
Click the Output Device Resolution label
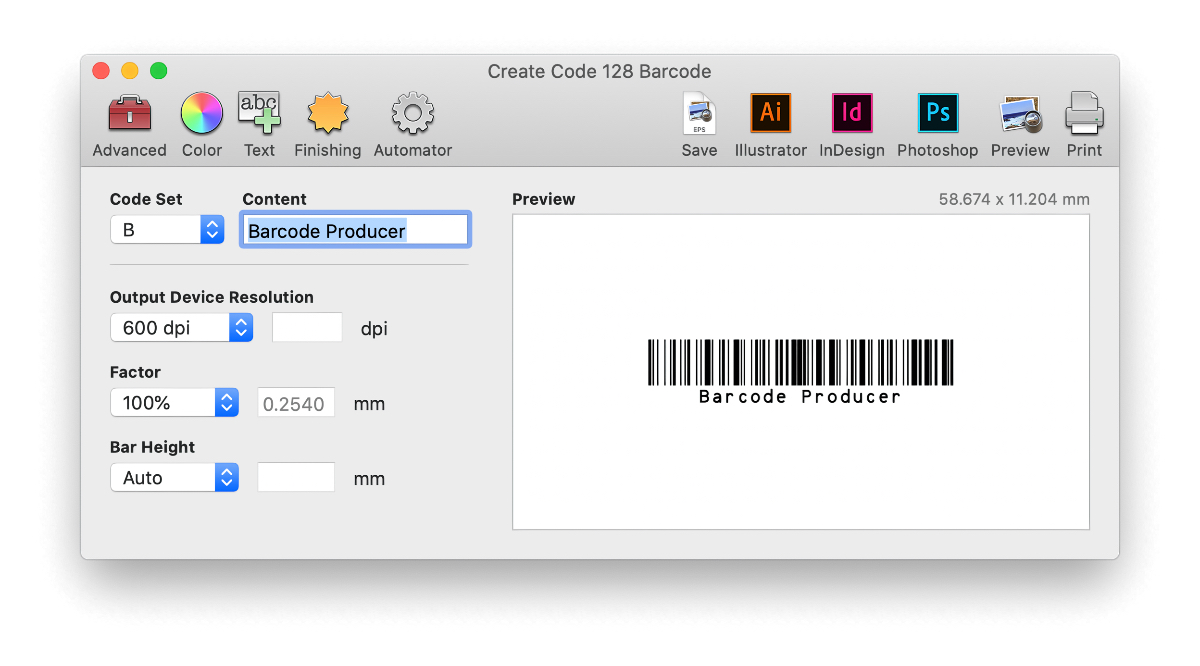[x=212, y=297]
